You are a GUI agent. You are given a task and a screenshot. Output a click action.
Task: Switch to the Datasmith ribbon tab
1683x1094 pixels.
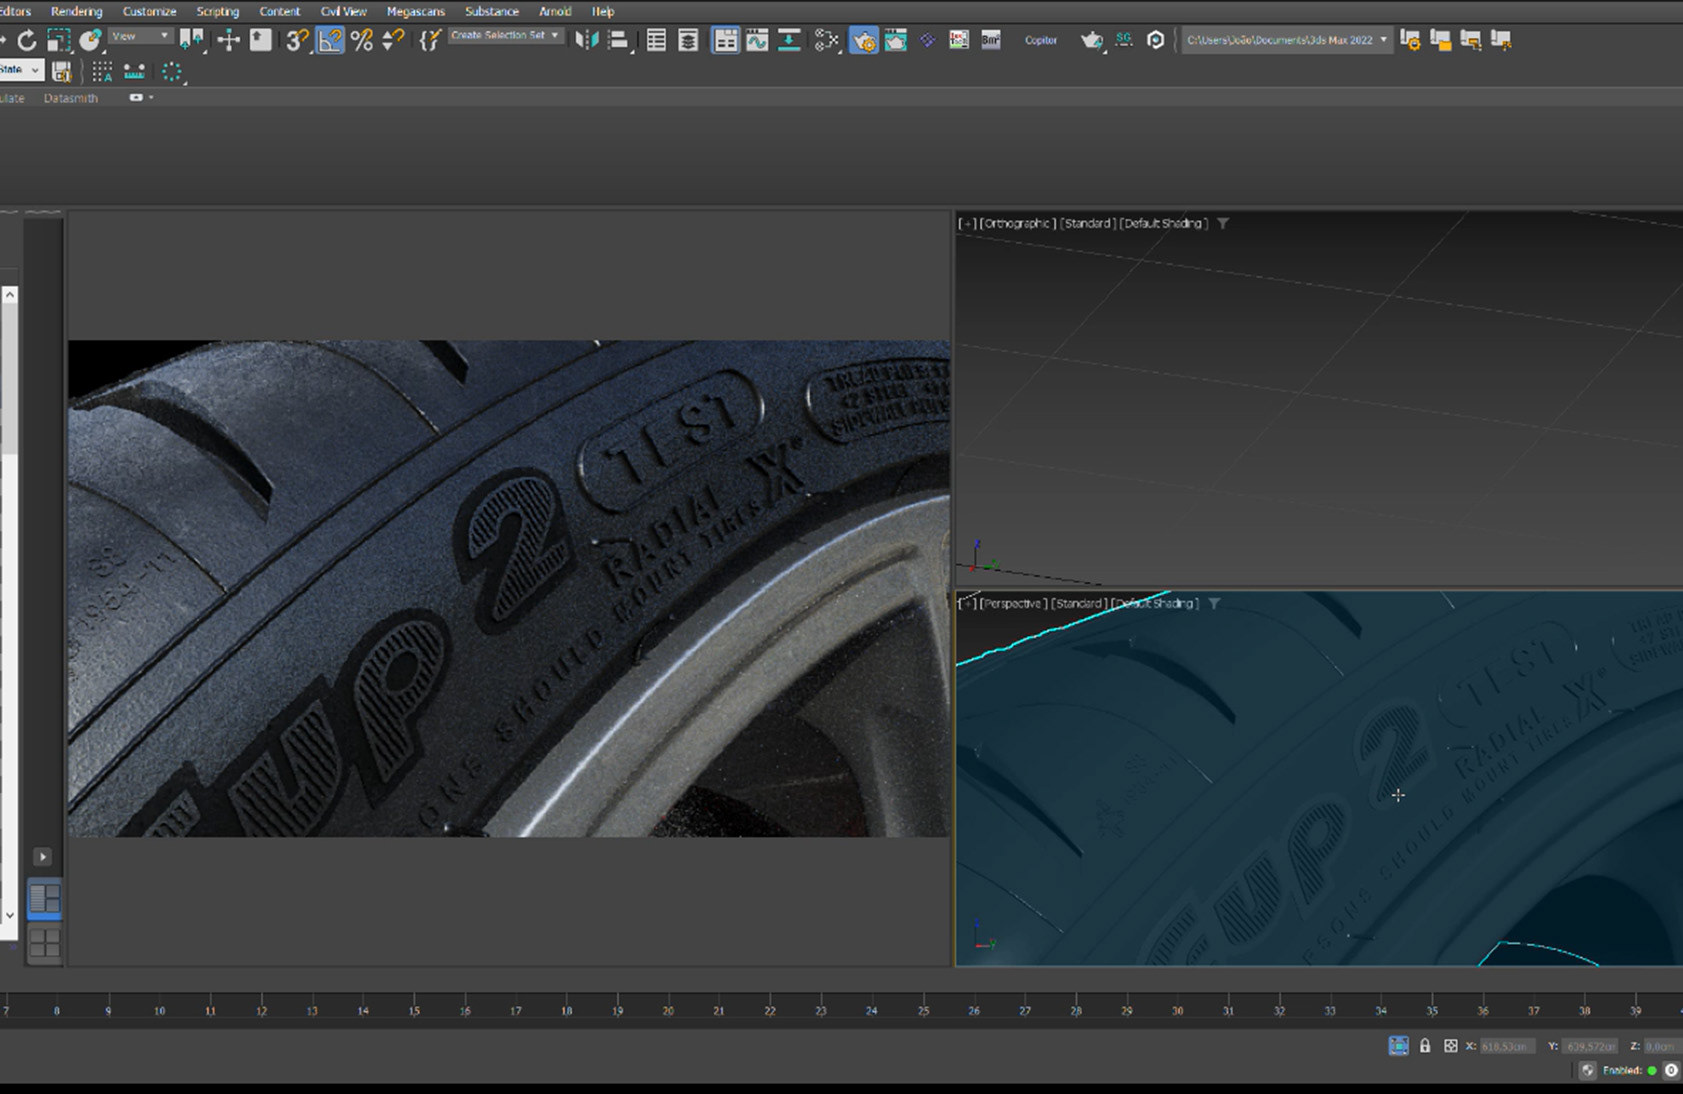point(71,98)
